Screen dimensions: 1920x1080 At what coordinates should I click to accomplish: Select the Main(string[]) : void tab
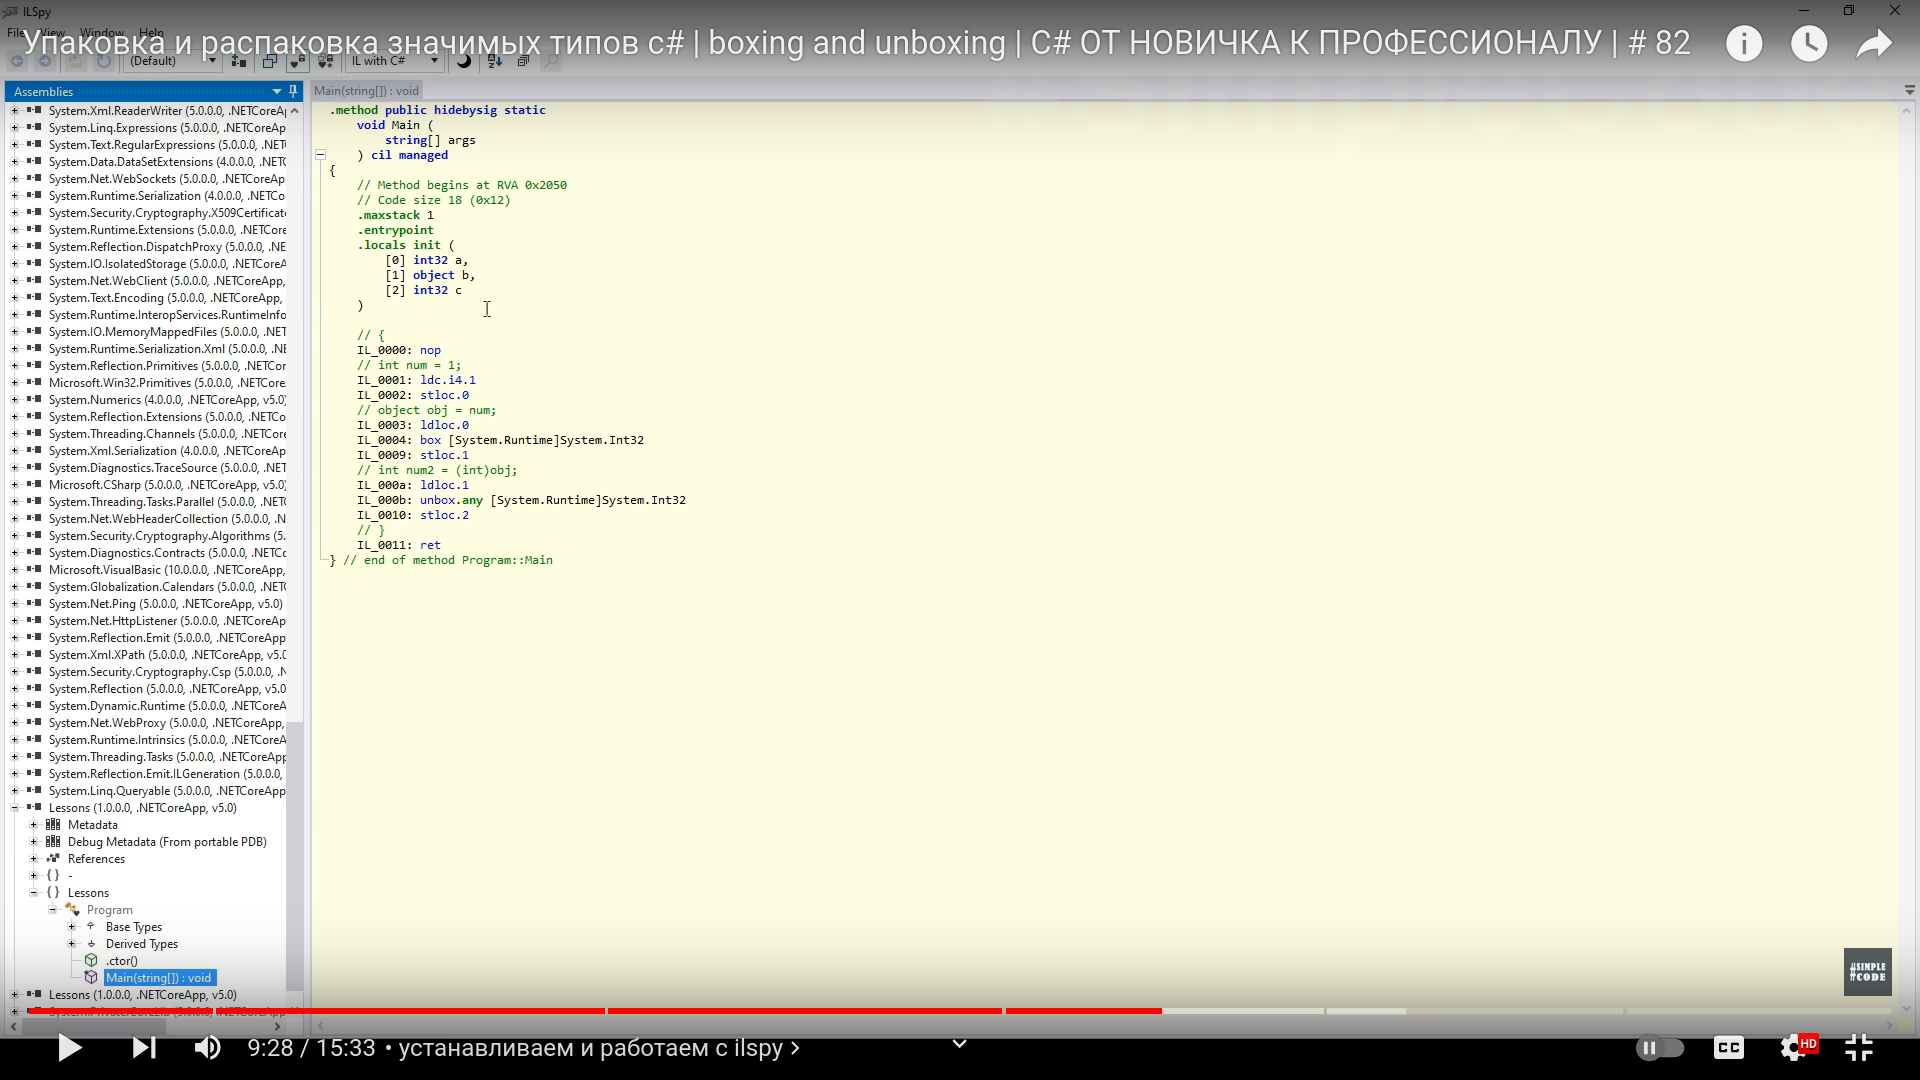click(x=366, y=91)
